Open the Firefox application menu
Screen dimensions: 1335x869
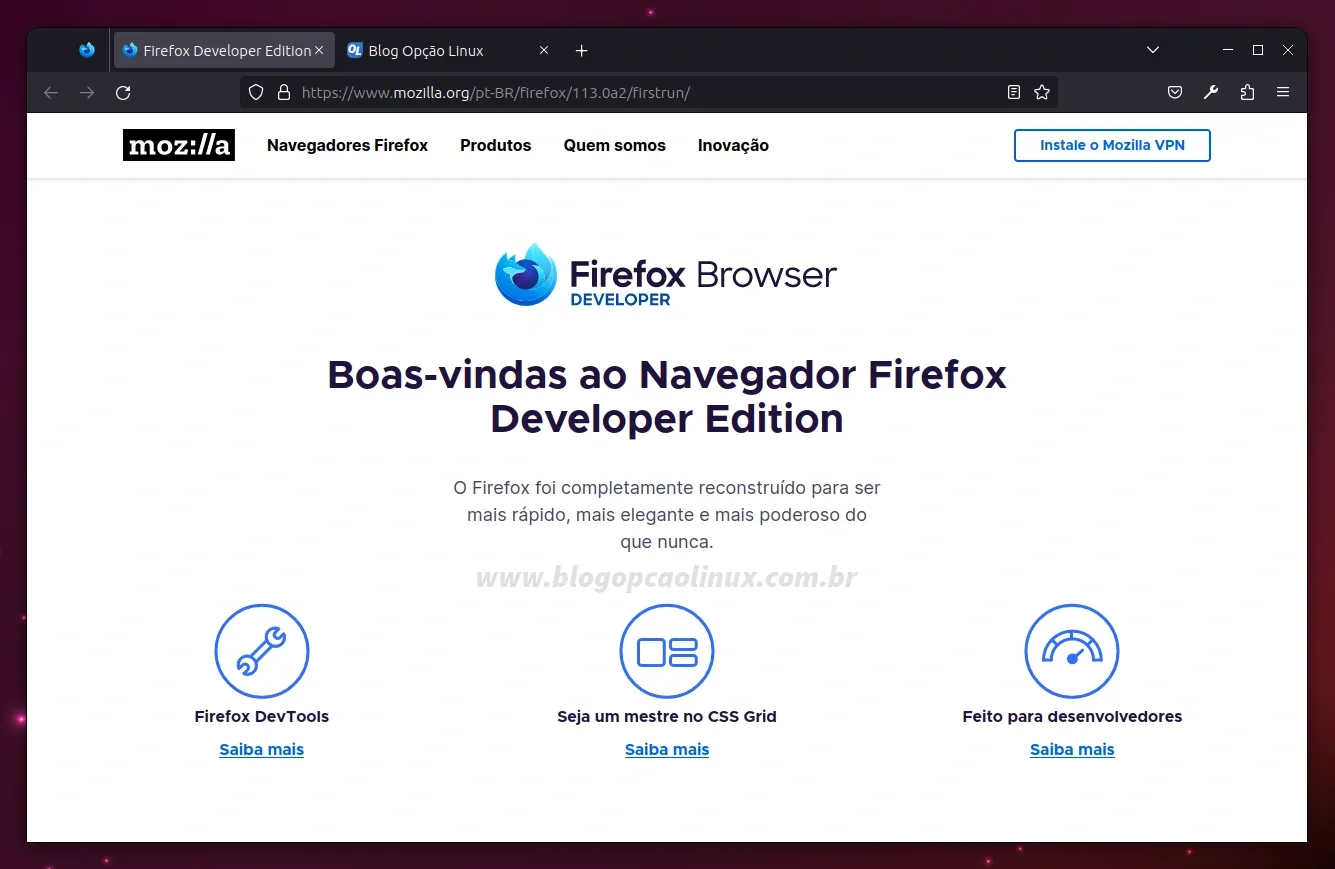(x=1283, y=92)
